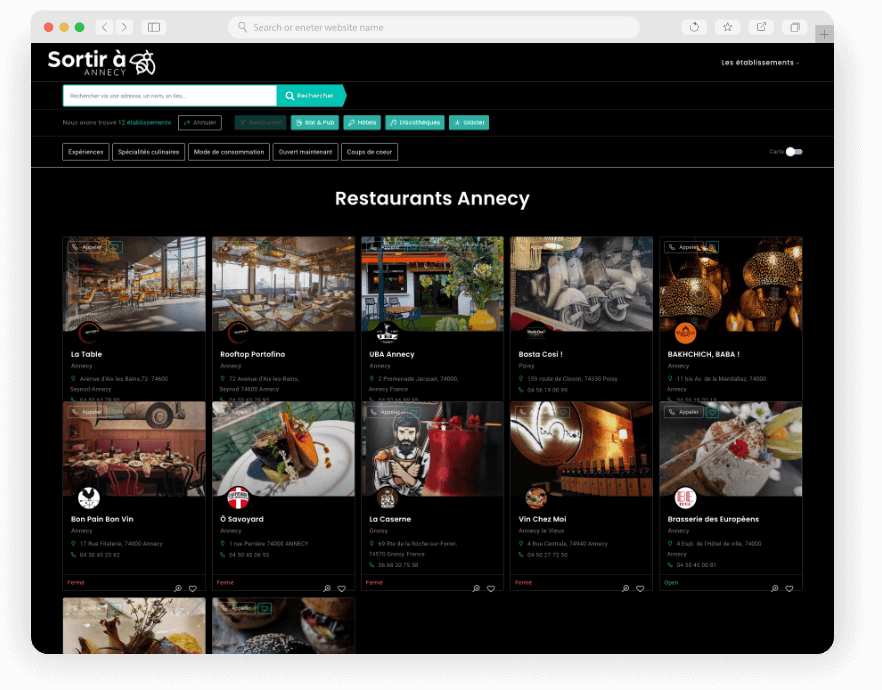Toggle the Glacier category filter
This screenshot has height=690, width=882.
point(469,123)
